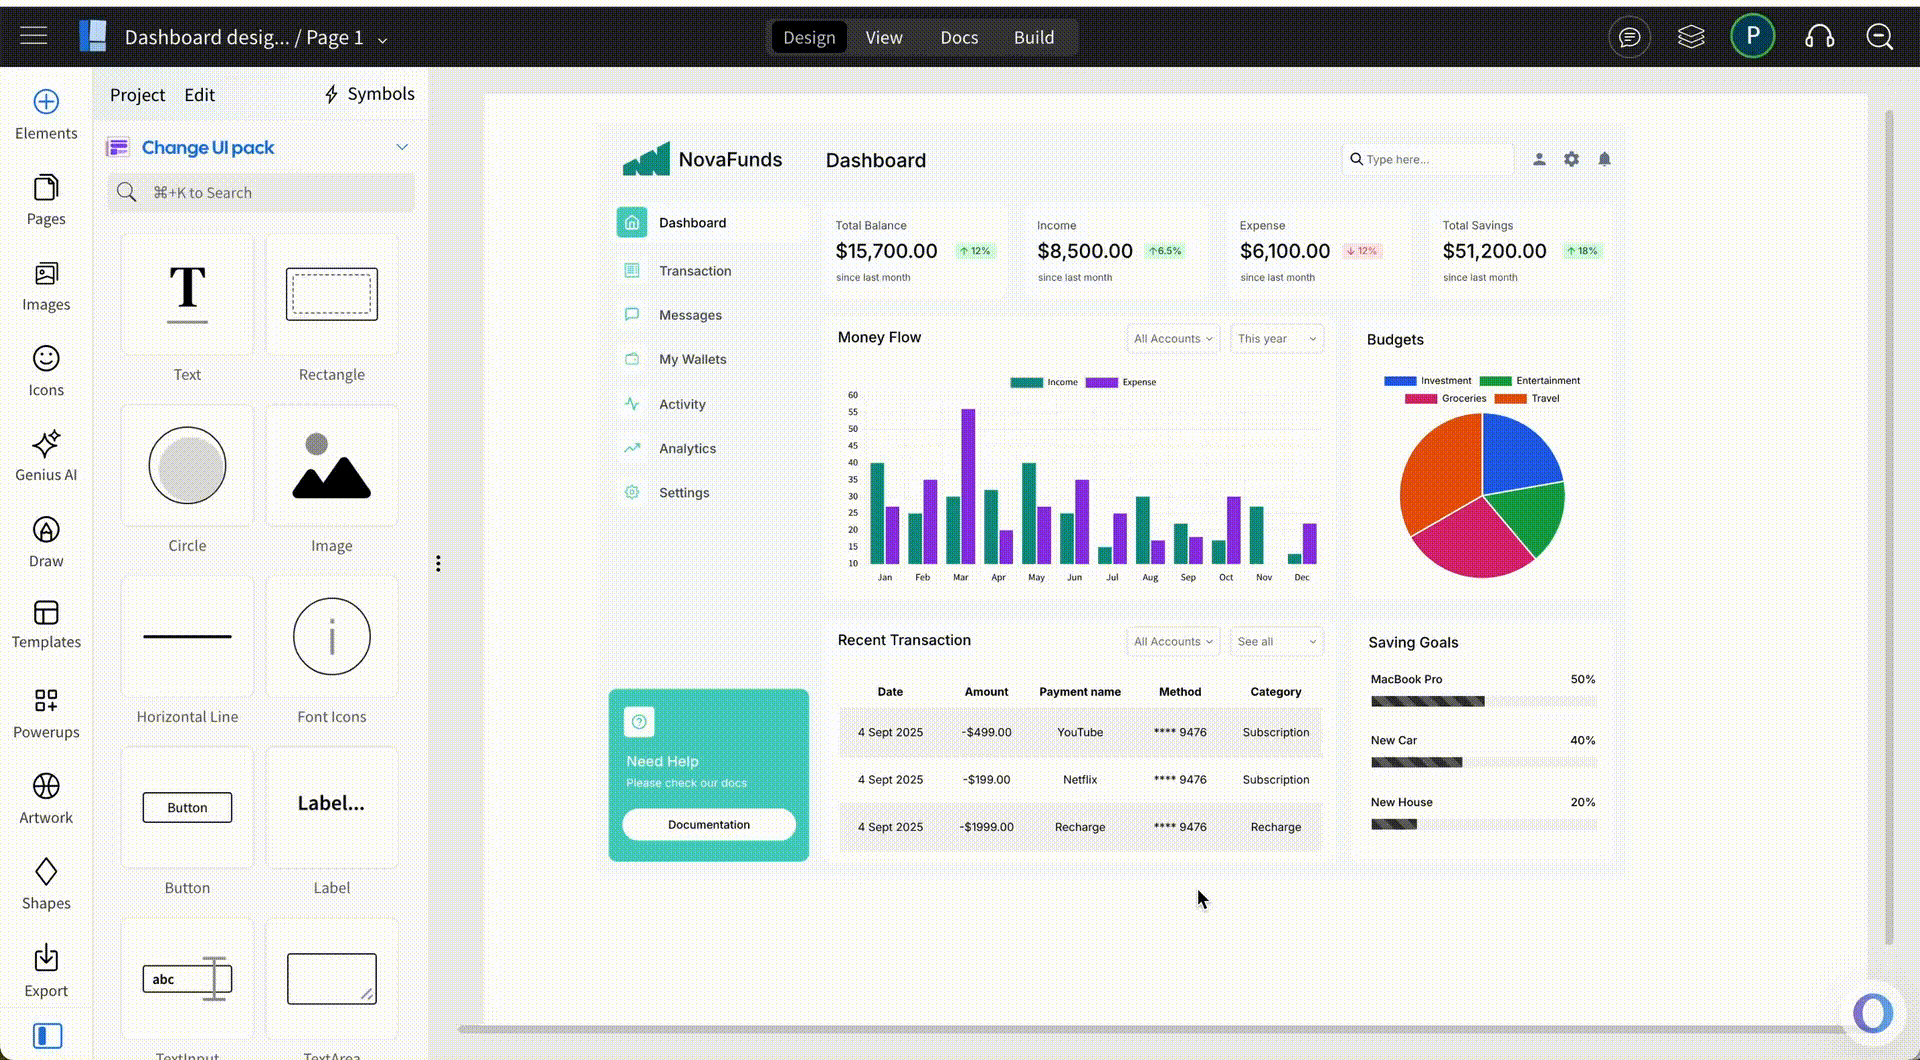Open the Symbols panel
The height and width of the screenshot is (1060, 1920).
pos(369,94)
